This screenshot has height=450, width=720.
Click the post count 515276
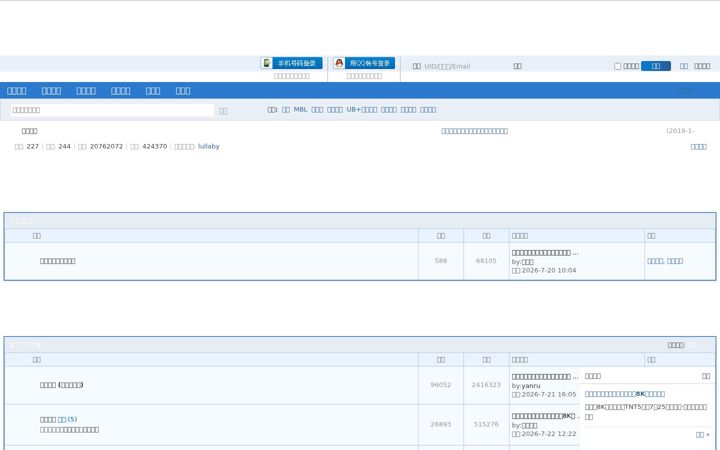pyautogui.click(x=486, y=424)
